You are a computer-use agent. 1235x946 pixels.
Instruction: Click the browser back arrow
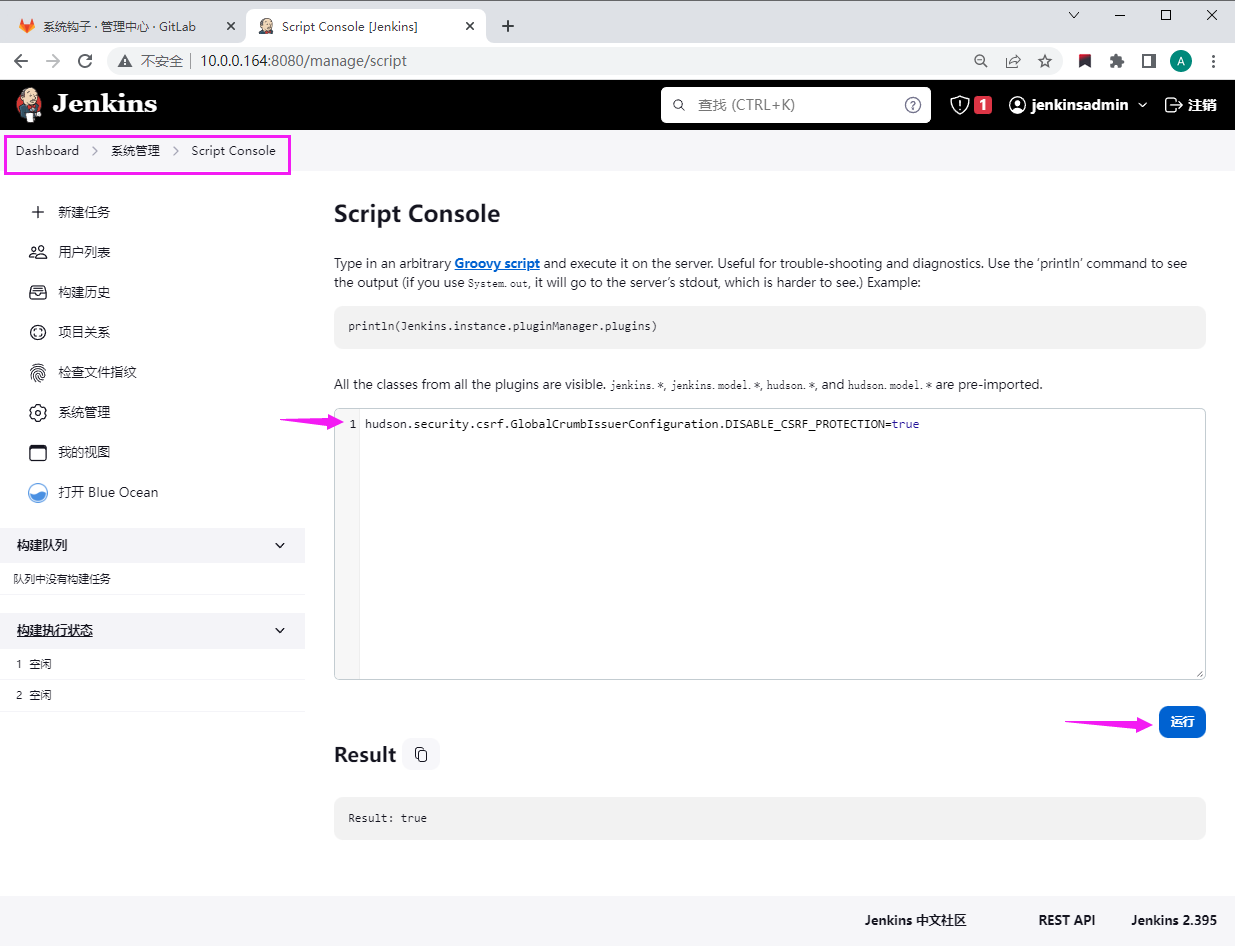coord(21,61)
